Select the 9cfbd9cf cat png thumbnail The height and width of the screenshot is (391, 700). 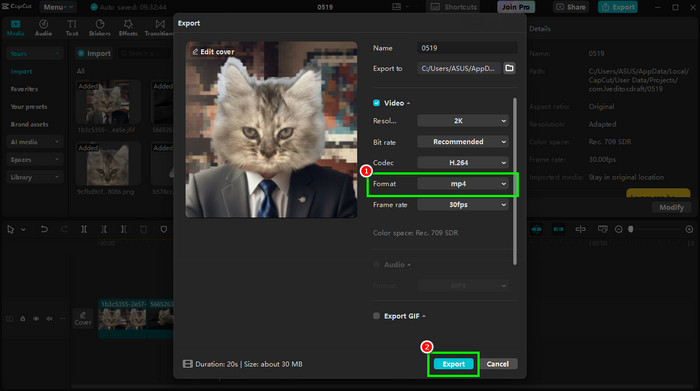point(108,164)
